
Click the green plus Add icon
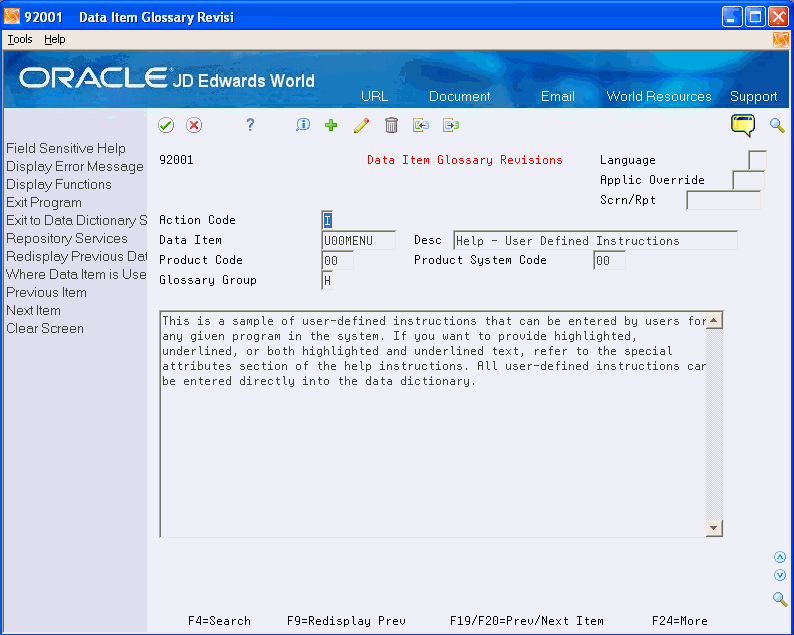(x=331, y=125)
